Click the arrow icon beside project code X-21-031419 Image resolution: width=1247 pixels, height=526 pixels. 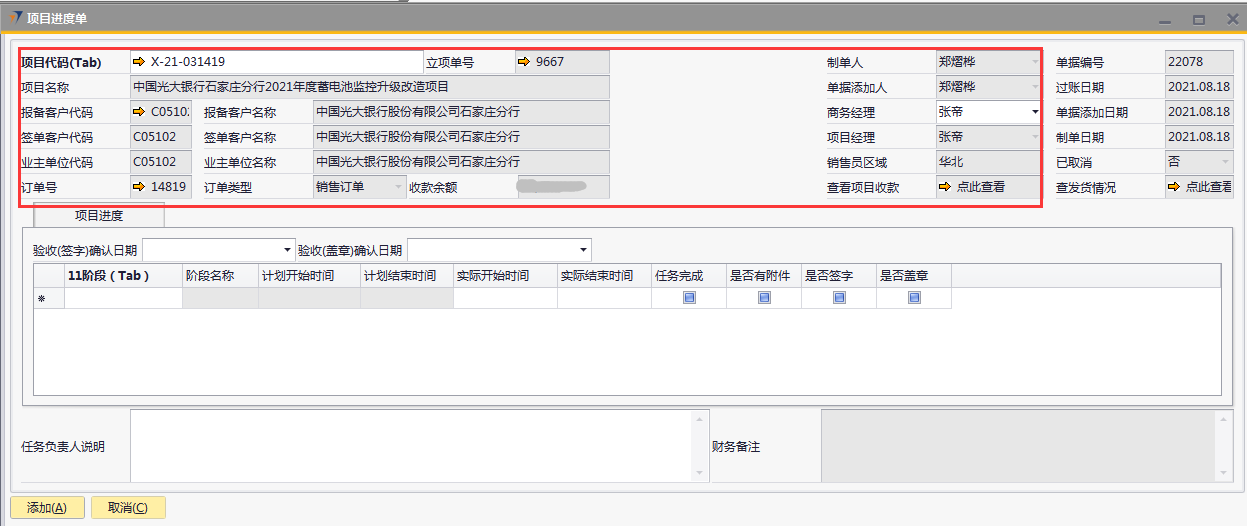(x=139, y=62)
